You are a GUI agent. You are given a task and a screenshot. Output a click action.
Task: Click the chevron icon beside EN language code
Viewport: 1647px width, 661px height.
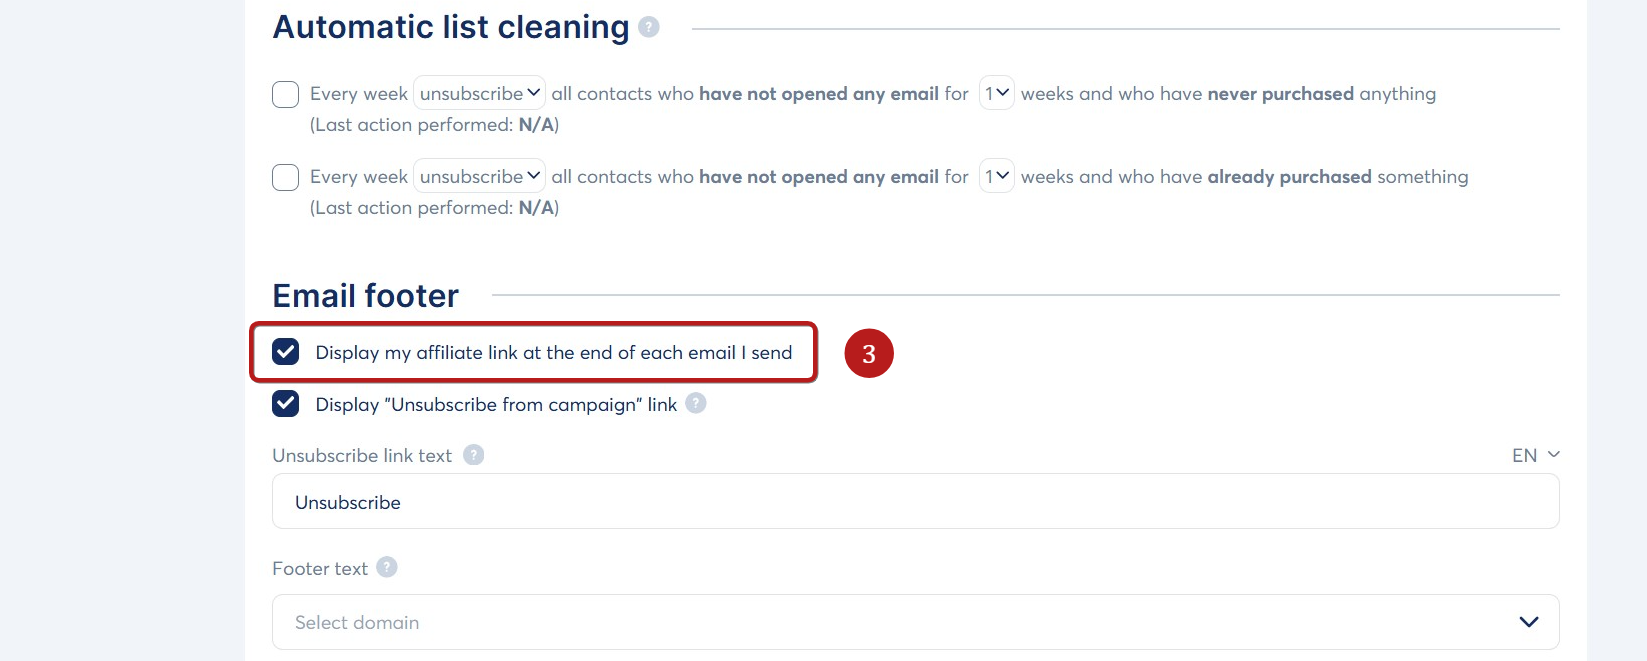point(1554,455)
